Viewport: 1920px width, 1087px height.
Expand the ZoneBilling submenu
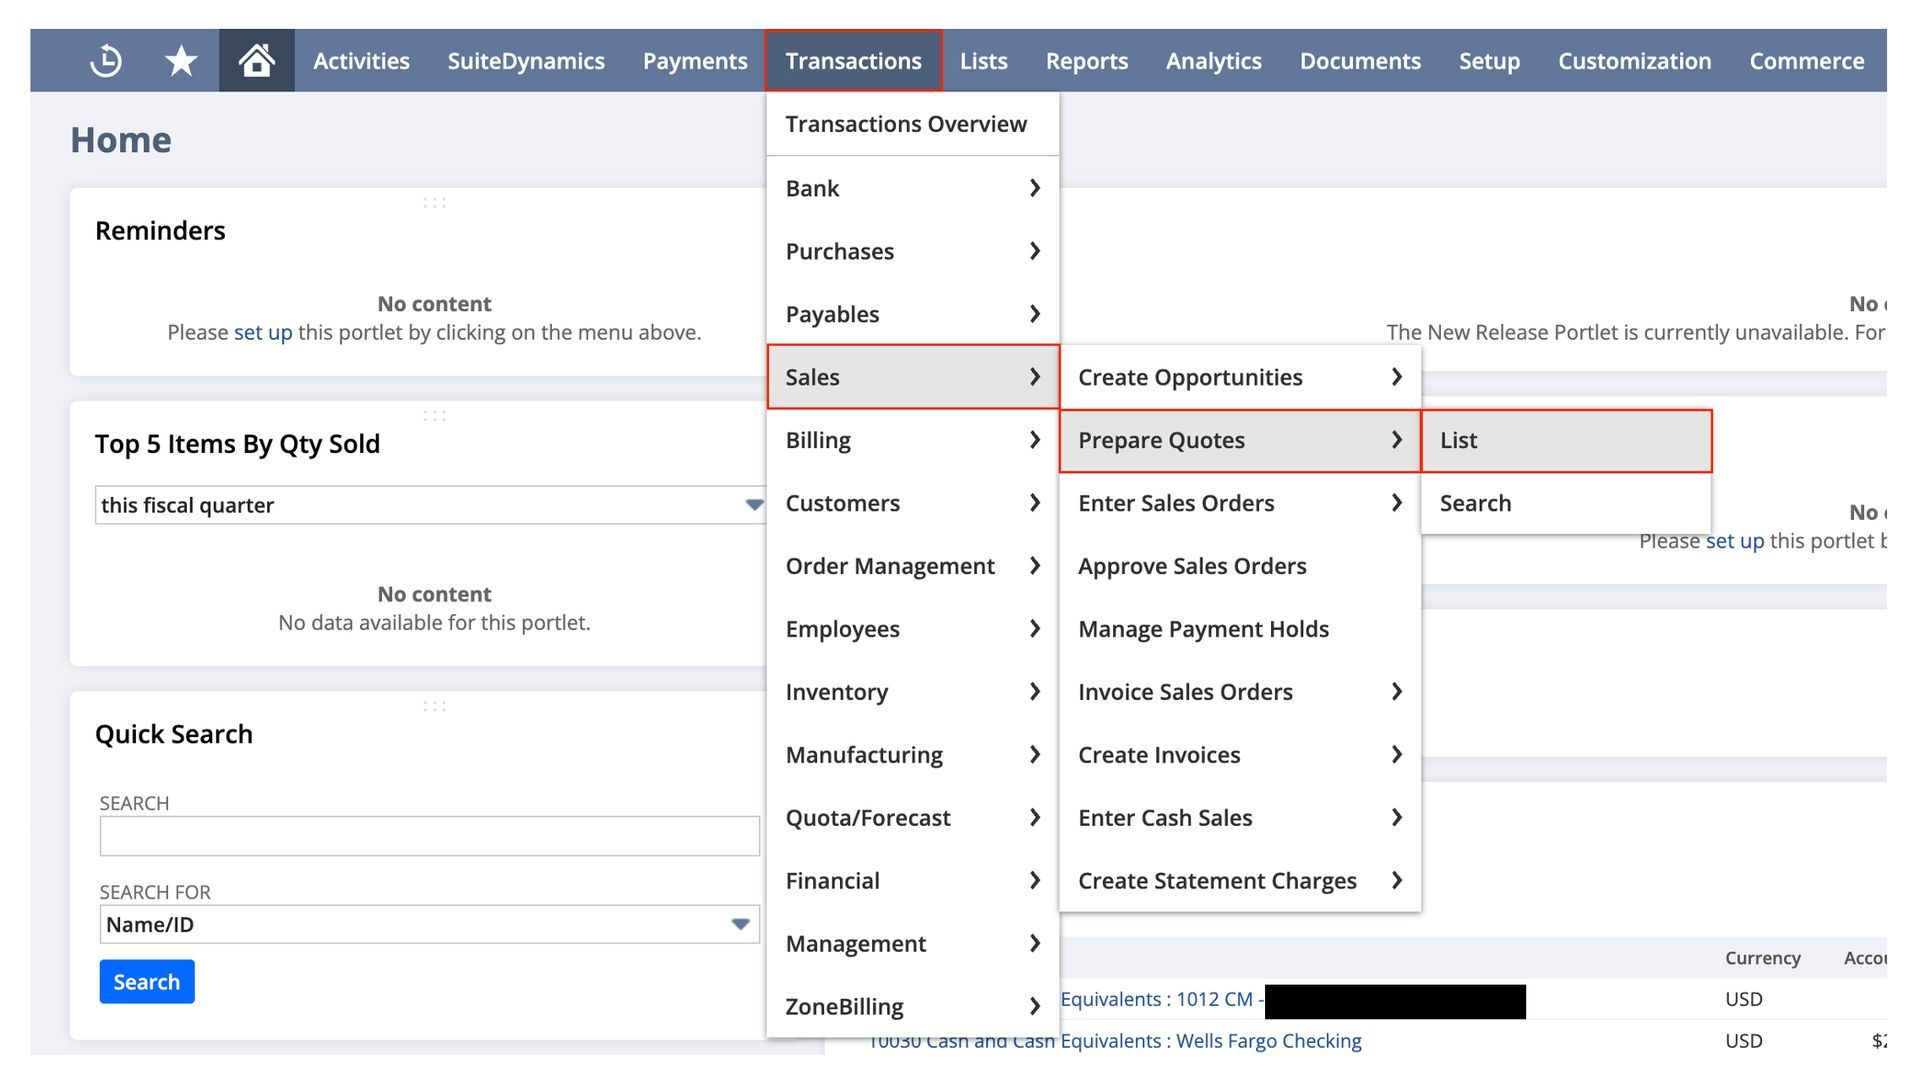coord(912,1007)
